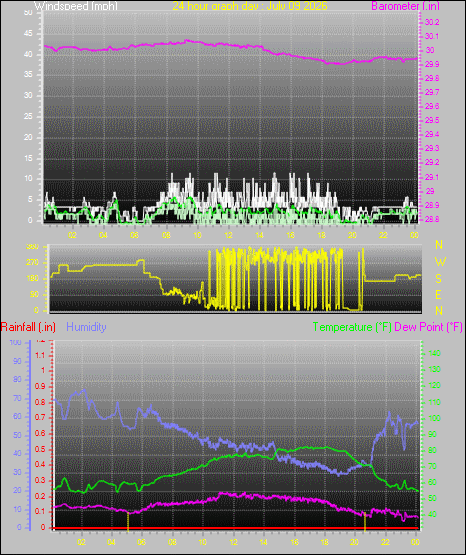Image resolution: width=466 pixels, height=555 pixels.
Task: Click the E compass direction letter
Action: point(438,294)
